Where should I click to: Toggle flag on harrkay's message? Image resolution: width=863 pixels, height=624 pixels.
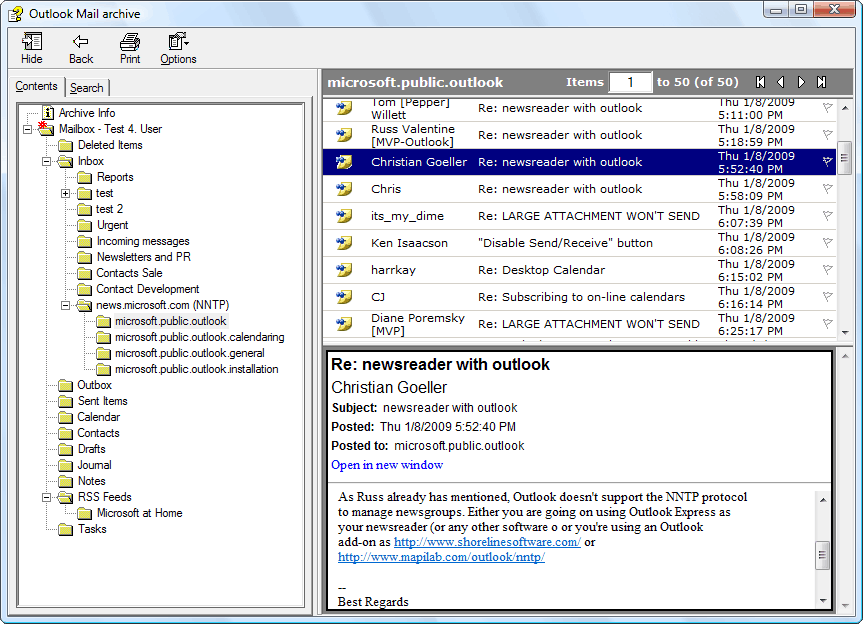[x=827, y=269]
